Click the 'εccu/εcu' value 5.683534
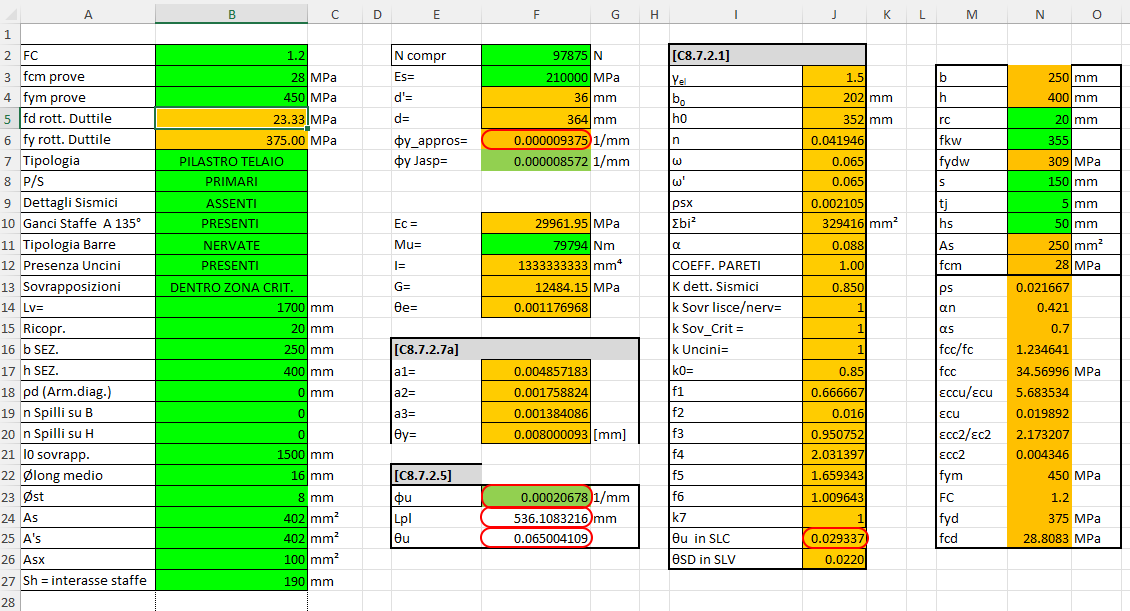Screen dimensions: 1130x611 tap(1039, 393)
